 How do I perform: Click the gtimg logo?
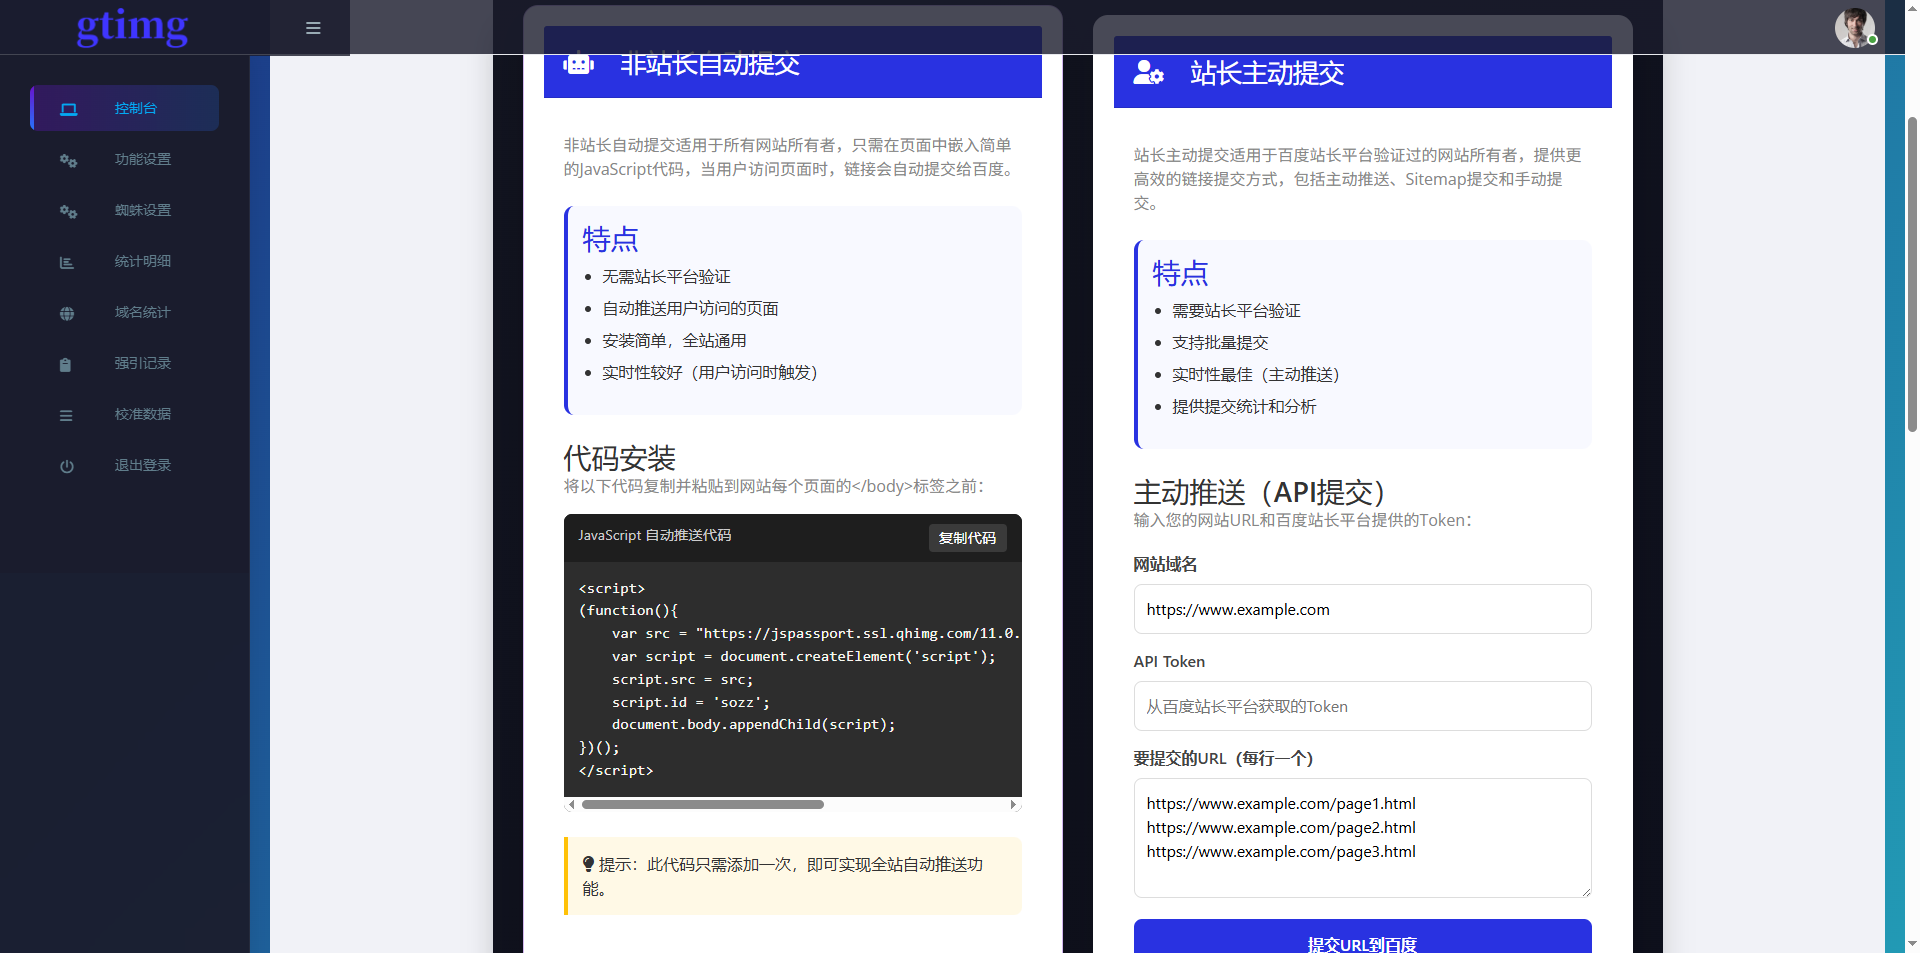click(132, 26)
